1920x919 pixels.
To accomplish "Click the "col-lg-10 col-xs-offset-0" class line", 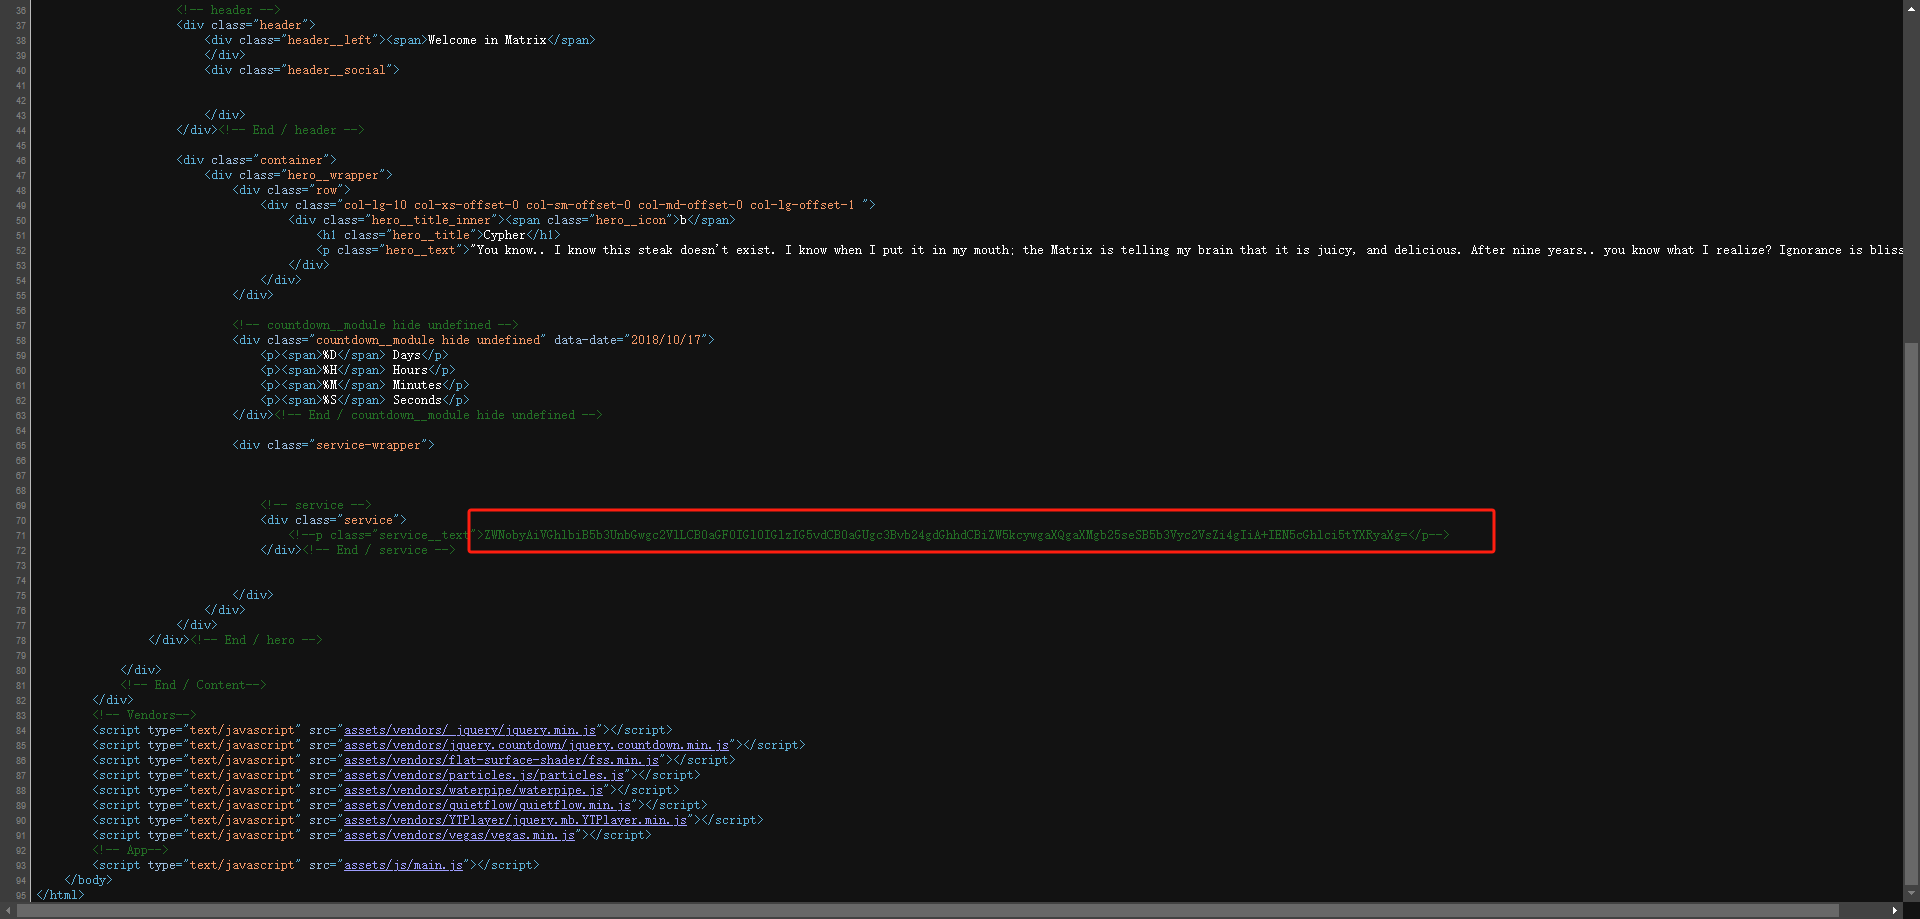I will coord(568,205).
